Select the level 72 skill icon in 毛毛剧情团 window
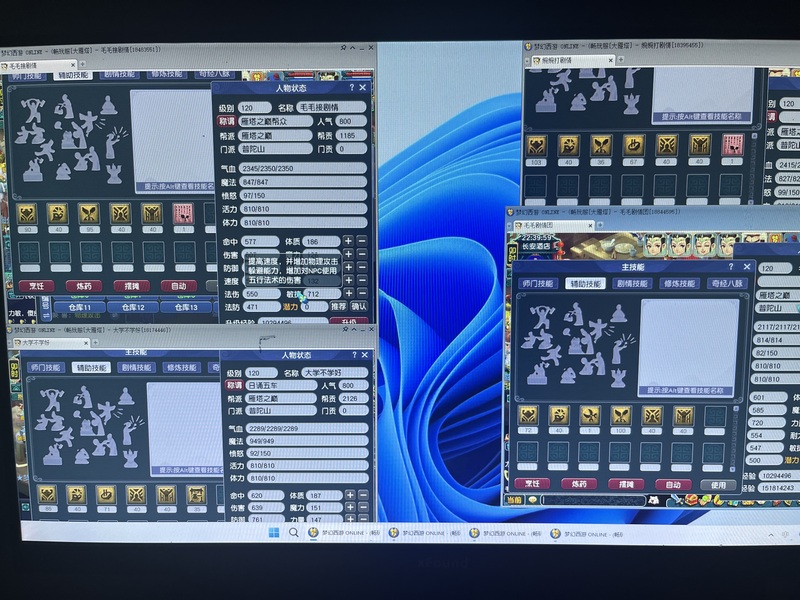This screenshot has height=600, width=800. 528,416
